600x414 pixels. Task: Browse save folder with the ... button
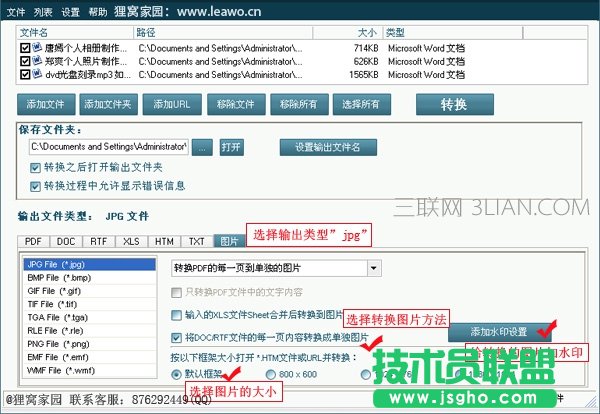click(x=202, y=147)
